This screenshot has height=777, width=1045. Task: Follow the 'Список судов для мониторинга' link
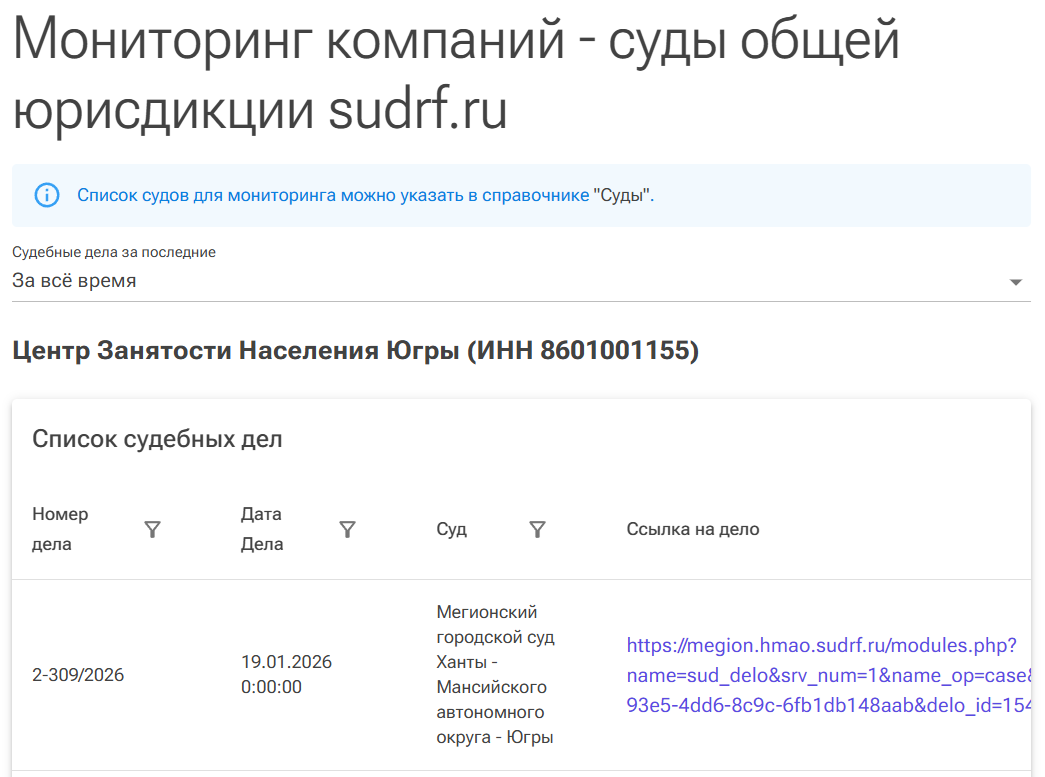pos(333,195)
